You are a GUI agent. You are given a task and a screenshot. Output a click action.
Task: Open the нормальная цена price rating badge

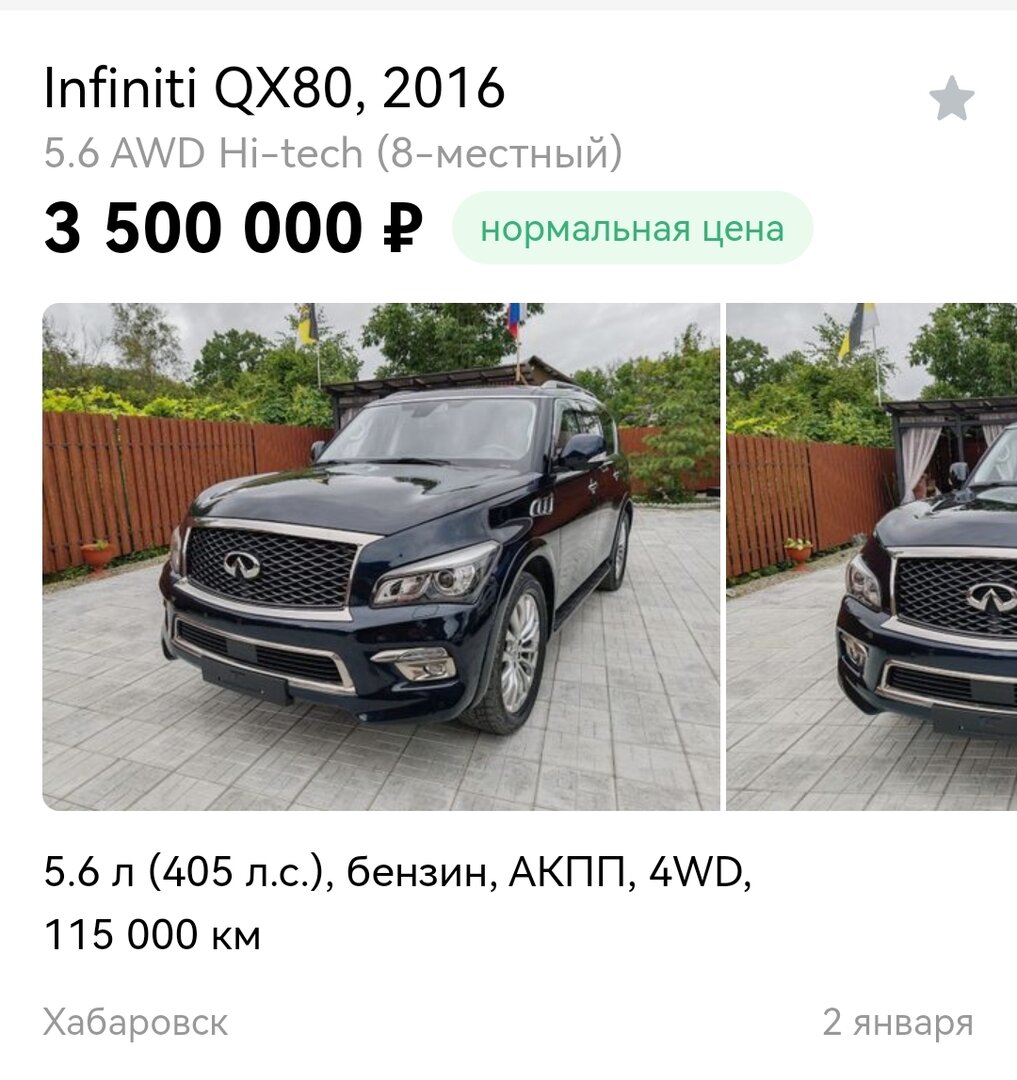click(x=632, y=228)
